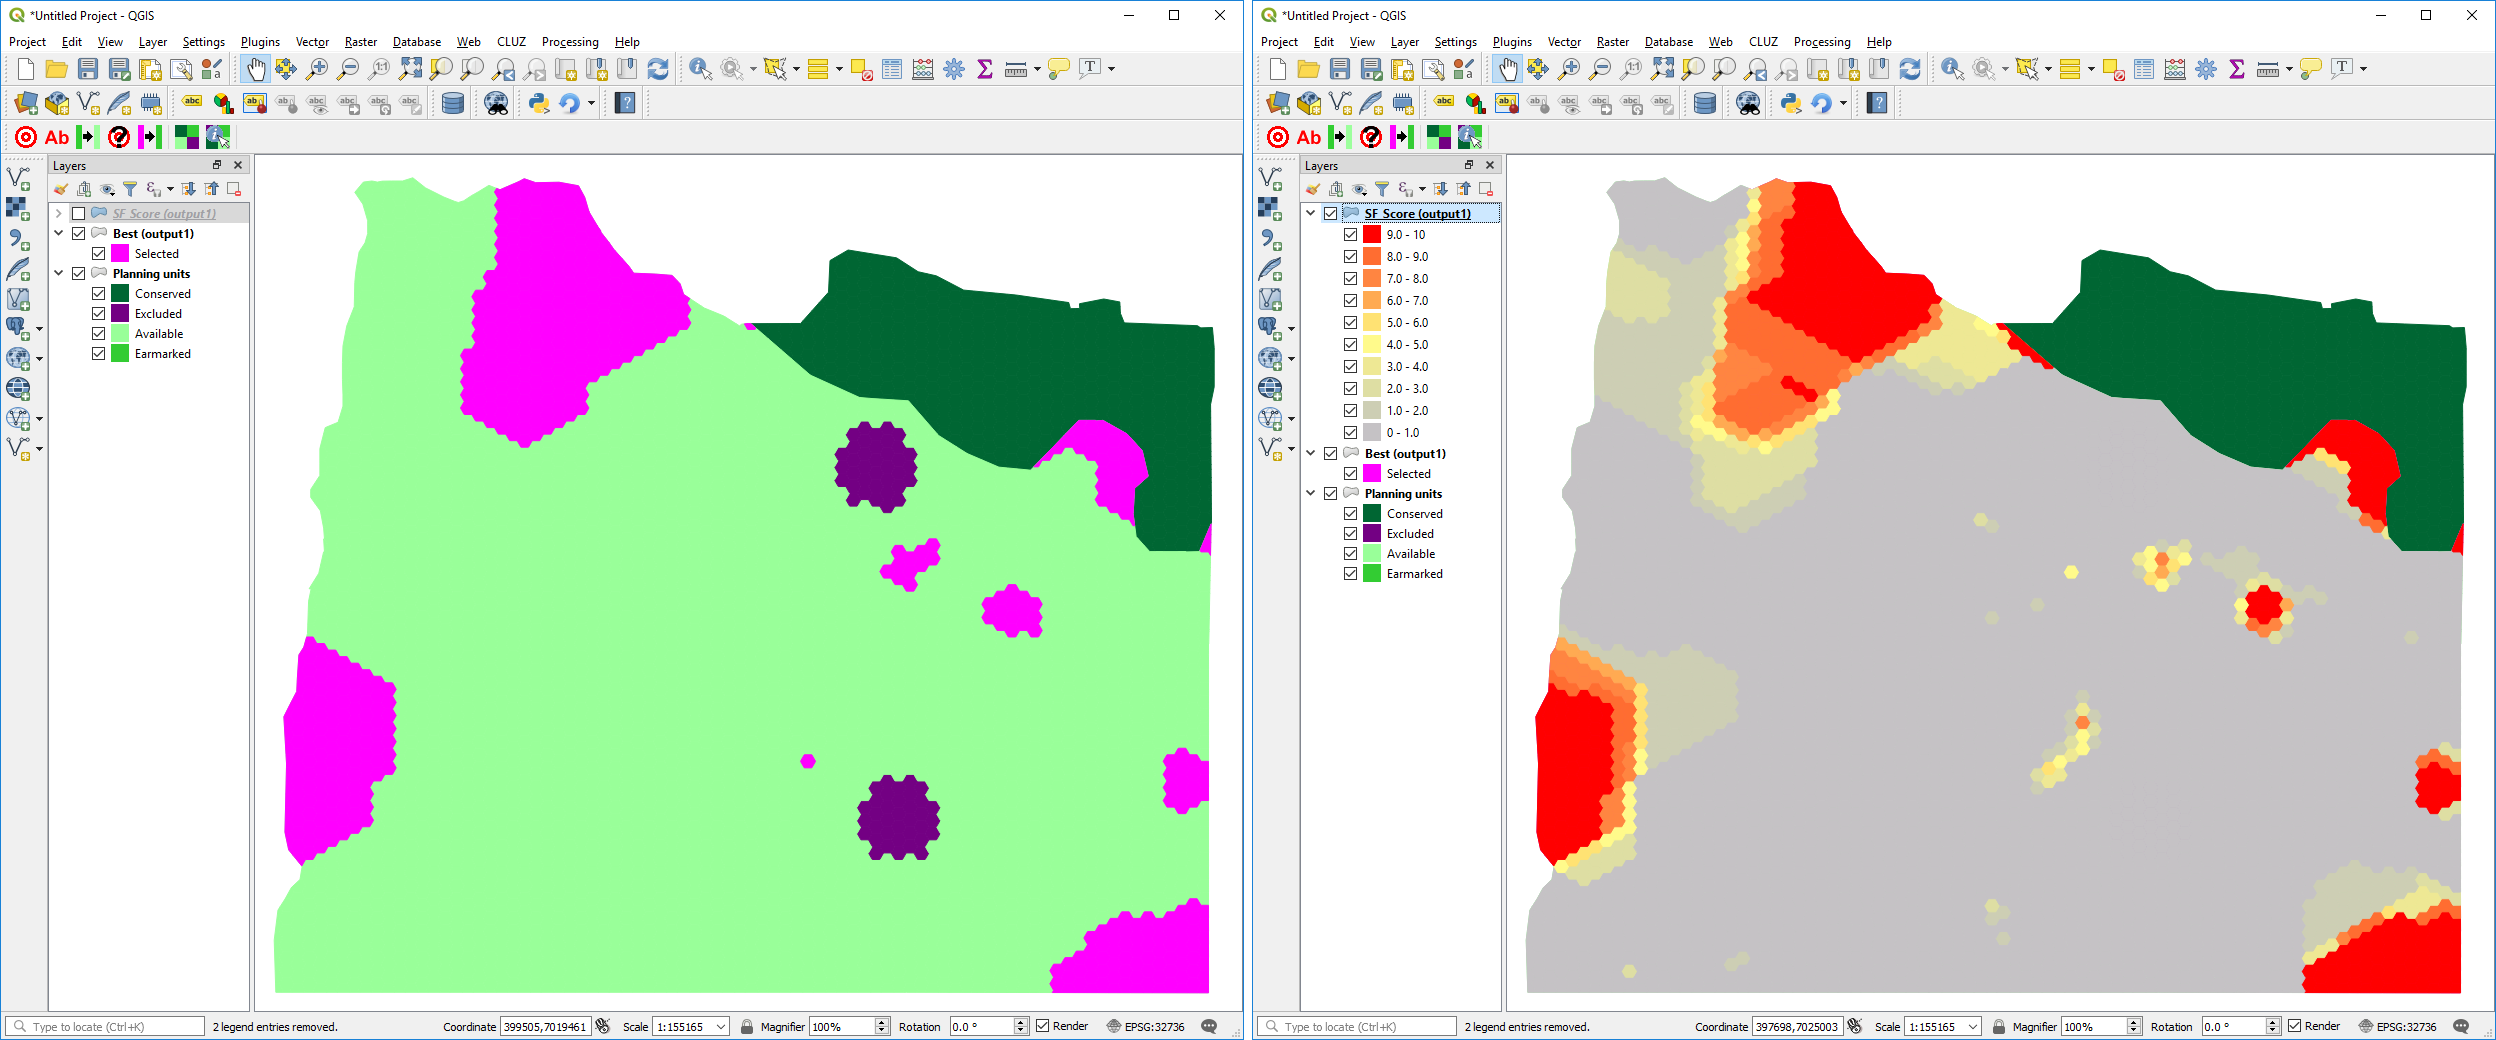Collapse the Planning units layer entries
This screenshot has height=1040, width=2496.
[x=58, y=273]
